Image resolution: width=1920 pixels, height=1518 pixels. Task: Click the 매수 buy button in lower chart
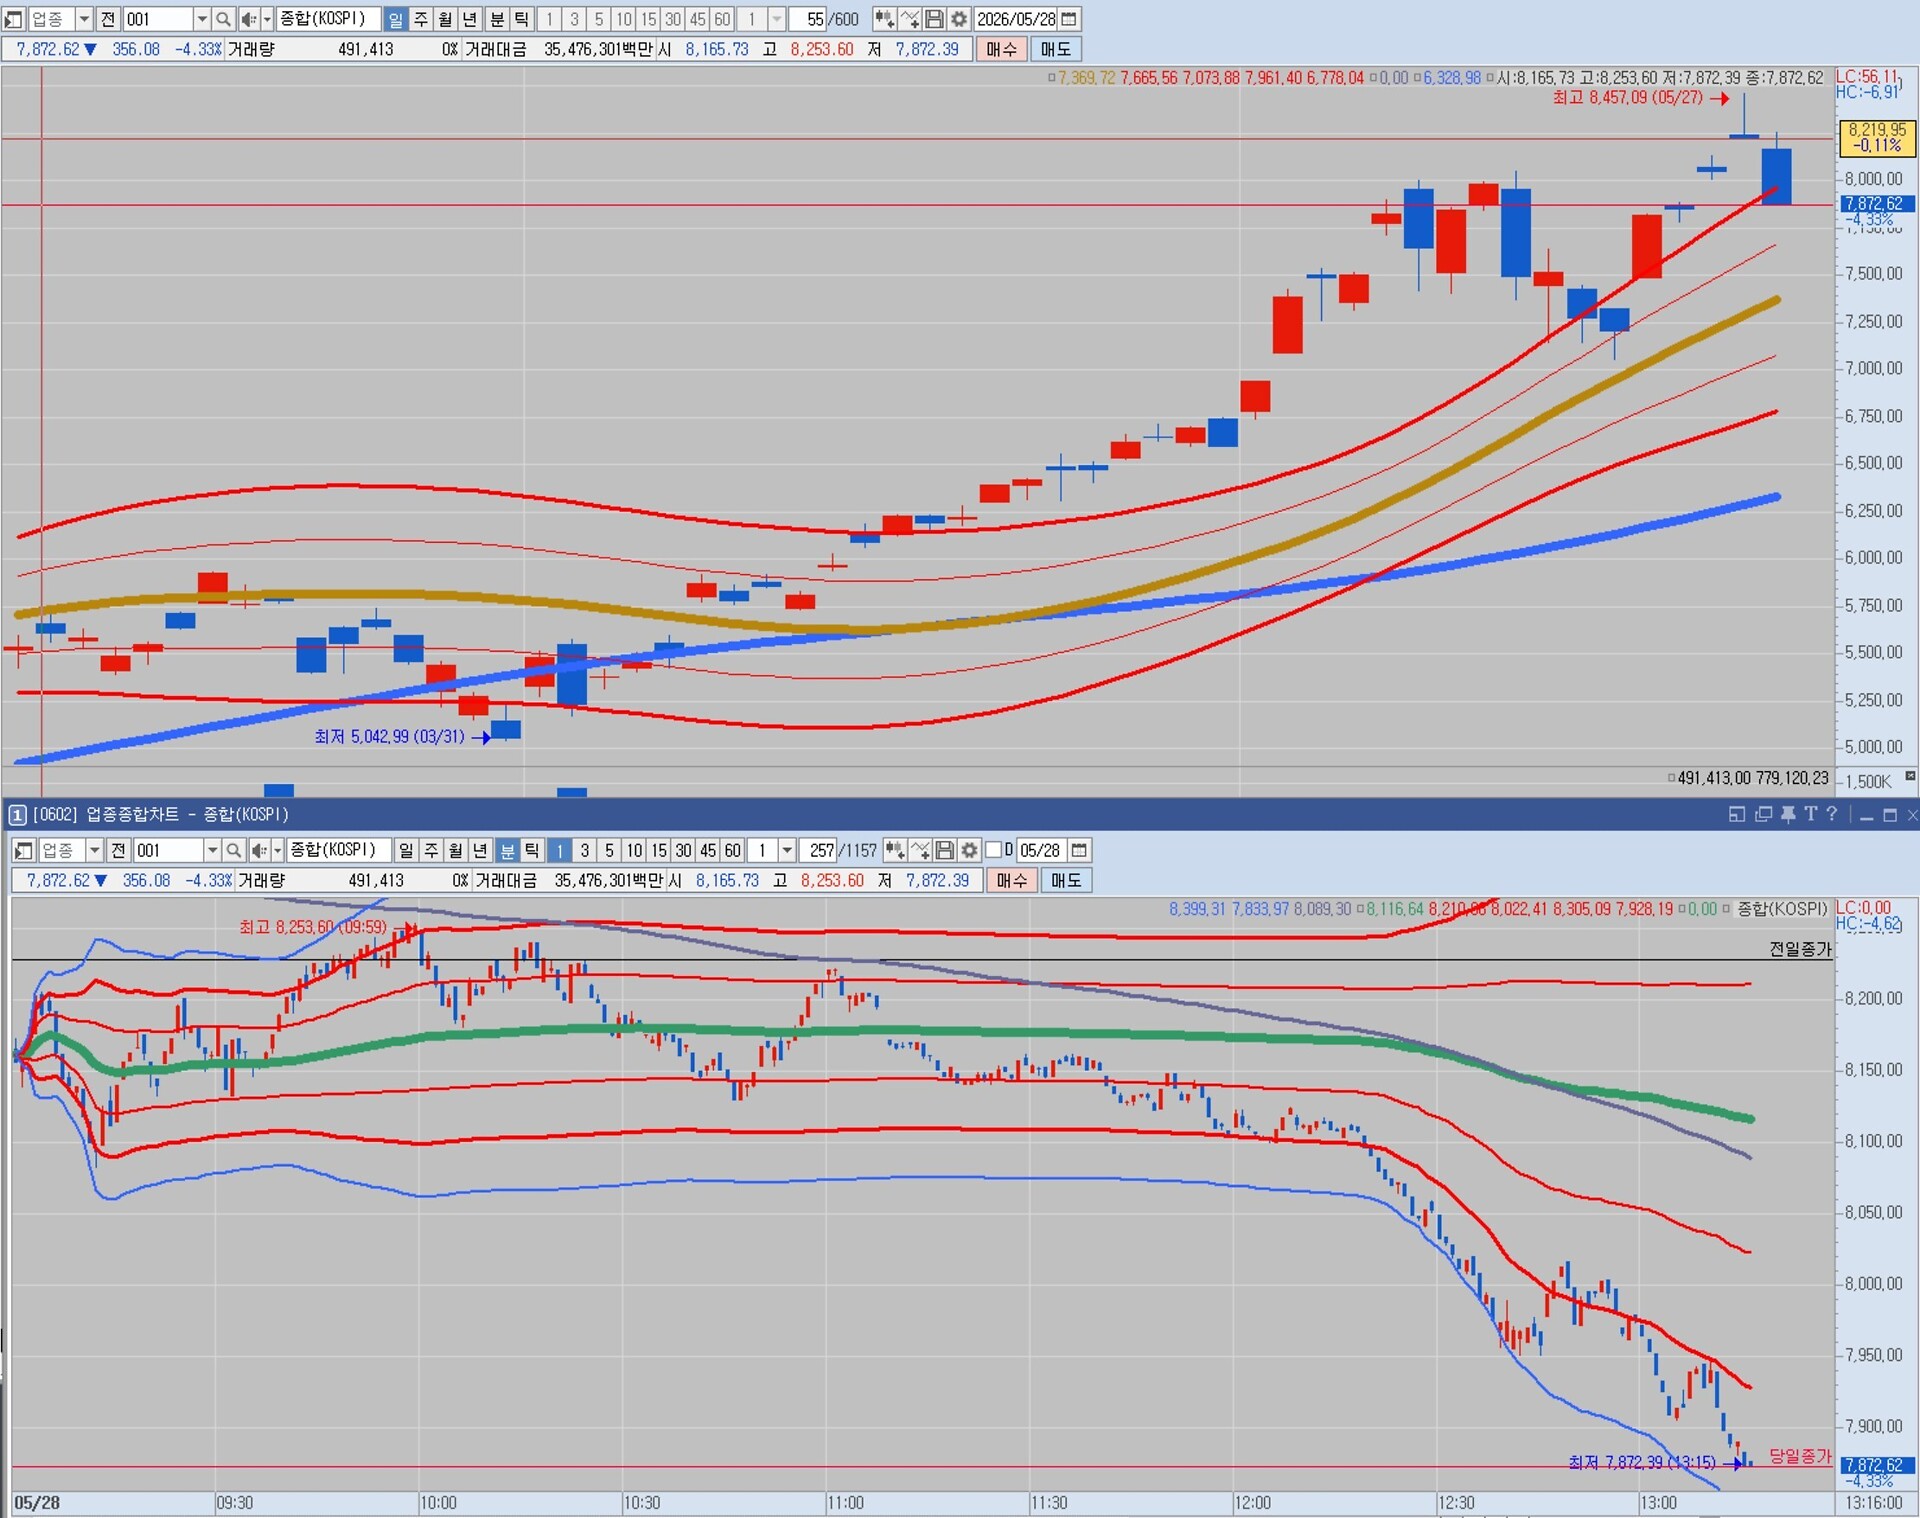[1012, 880]
